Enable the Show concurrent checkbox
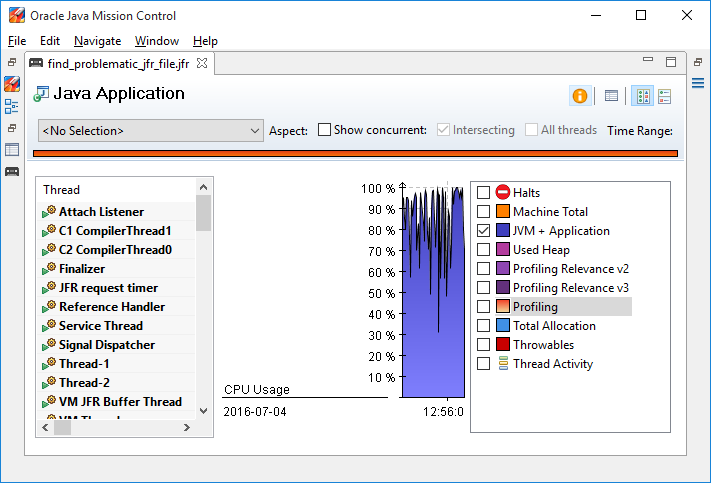Screen dimensions: 711x483 tap(324, 130)
